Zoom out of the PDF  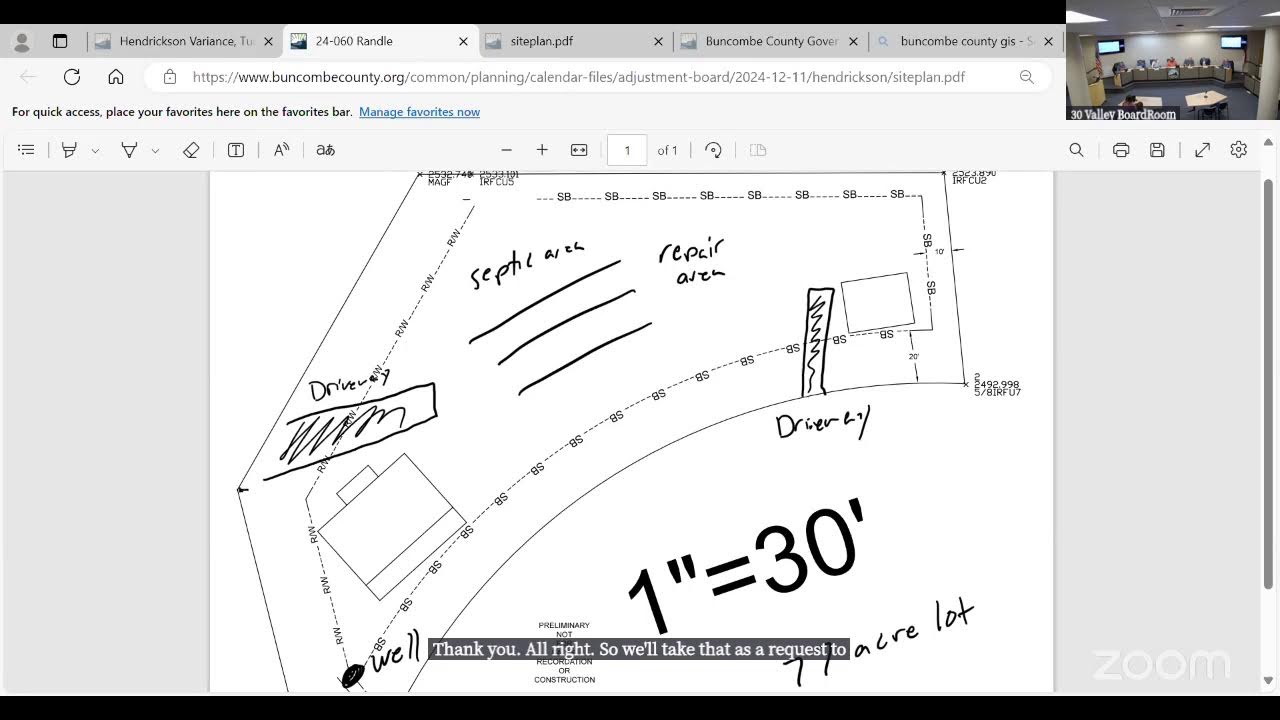click(507, 150)
